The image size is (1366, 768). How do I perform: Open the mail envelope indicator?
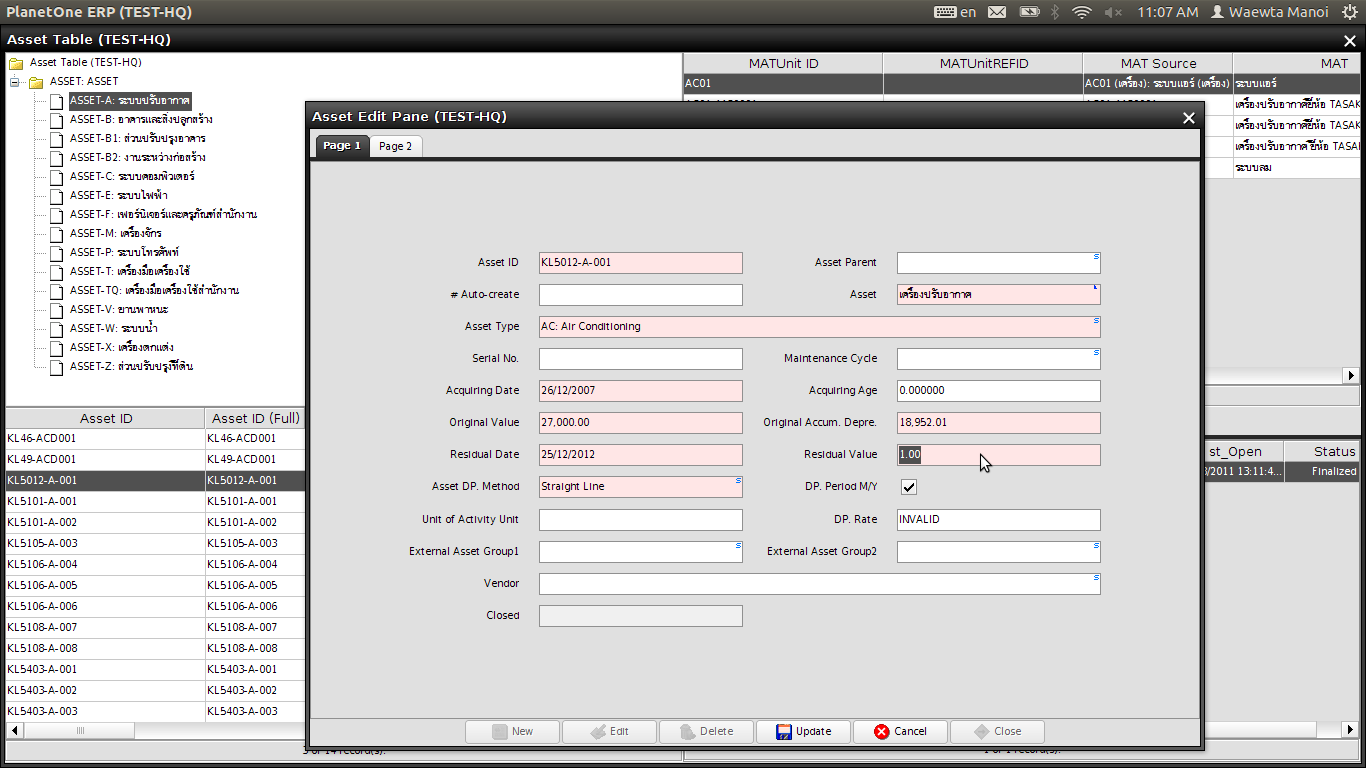pos(997,12)
